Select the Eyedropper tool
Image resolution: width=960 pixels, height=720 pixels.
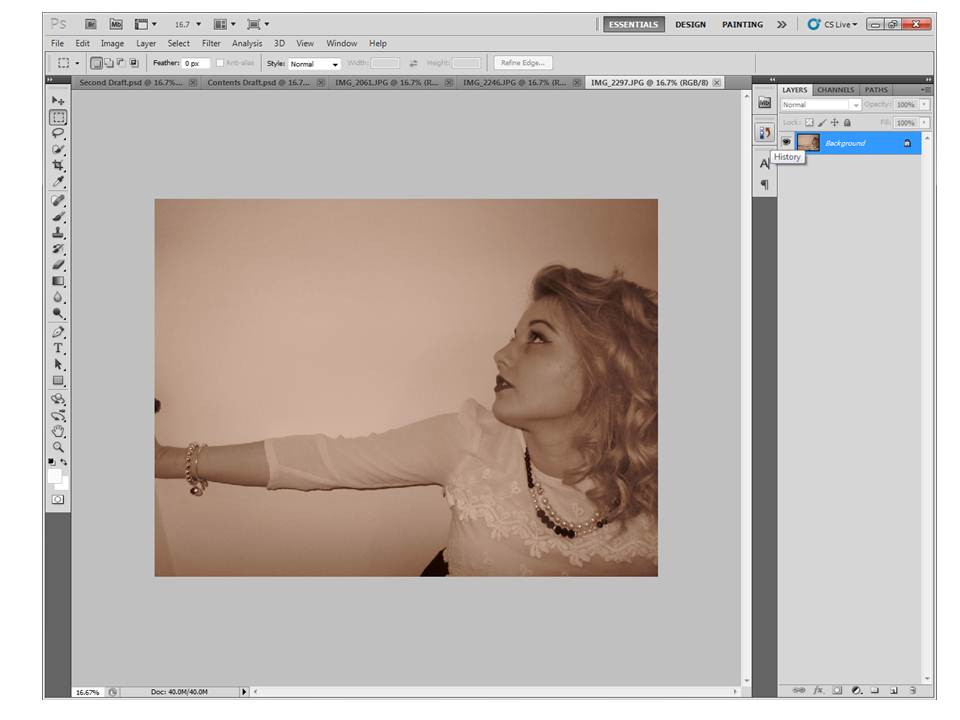click(58, 181)
